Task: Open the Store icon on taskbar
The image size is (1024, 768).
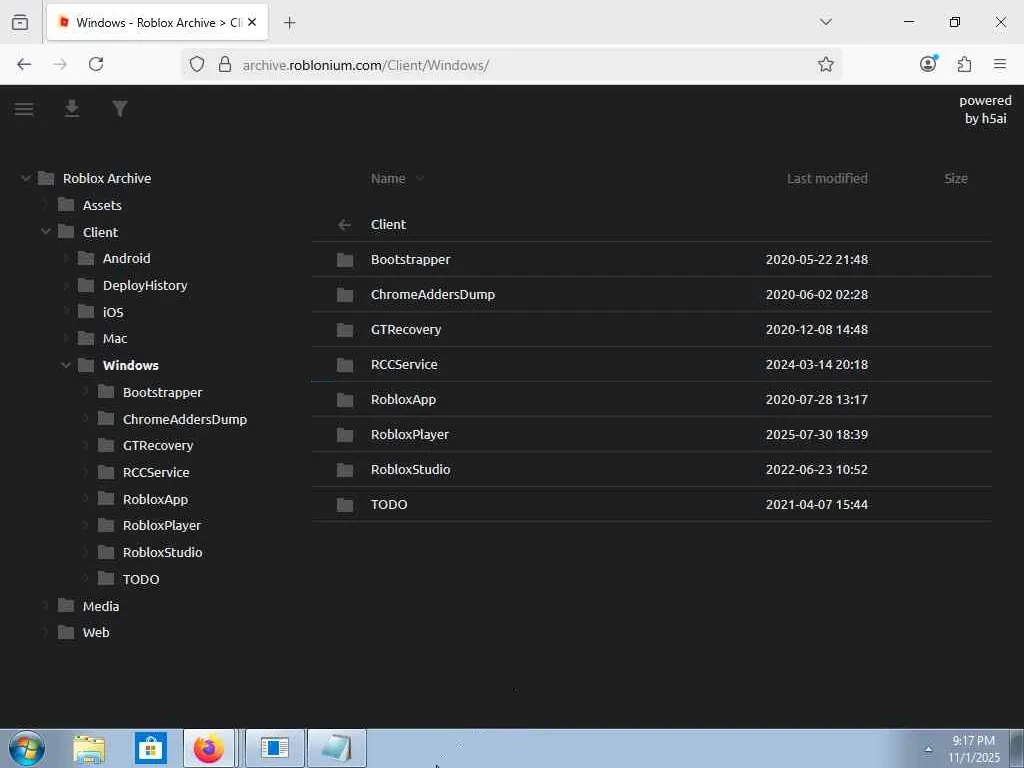Action: 150,749
